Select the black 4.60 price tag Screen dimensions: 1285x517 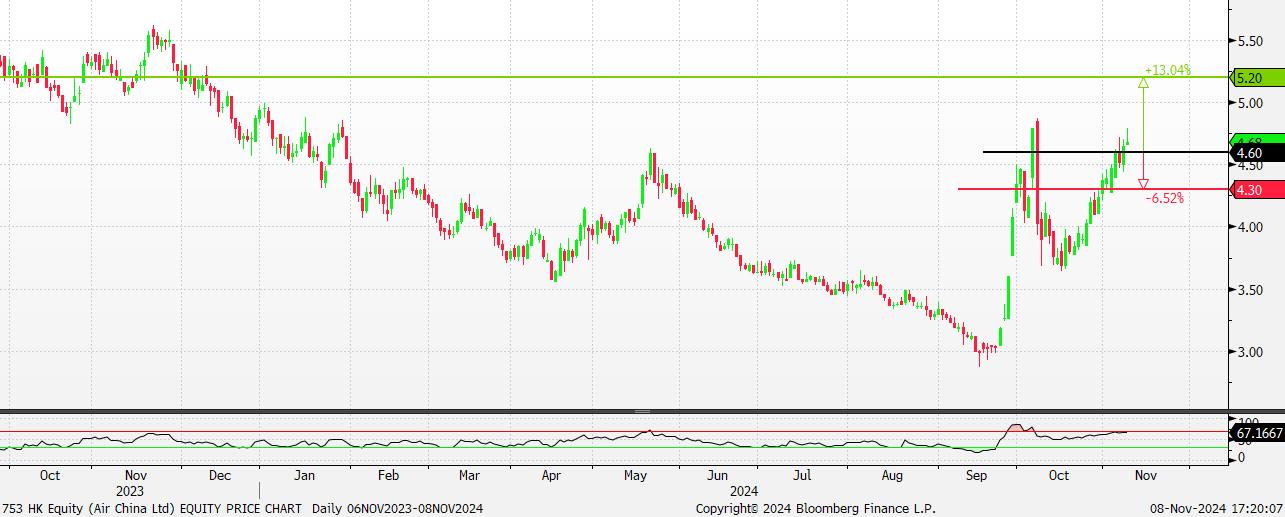click(x=1256, y=153)
